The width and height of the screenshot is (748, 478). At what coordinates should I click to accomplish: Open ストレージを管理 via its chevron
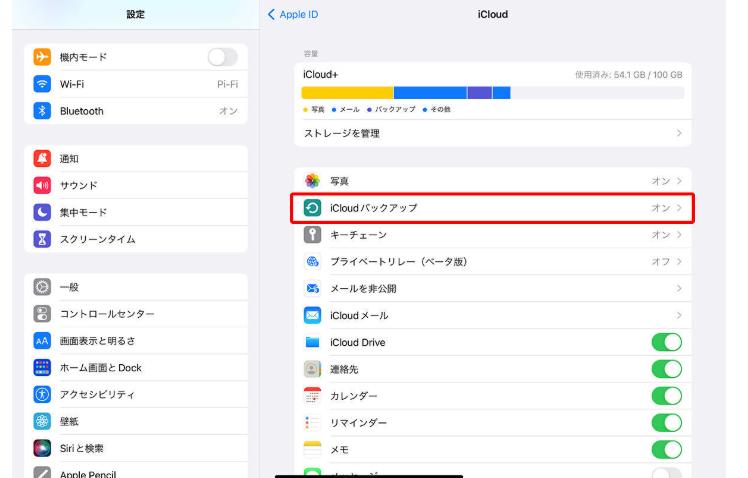click(x=679, y=133)
